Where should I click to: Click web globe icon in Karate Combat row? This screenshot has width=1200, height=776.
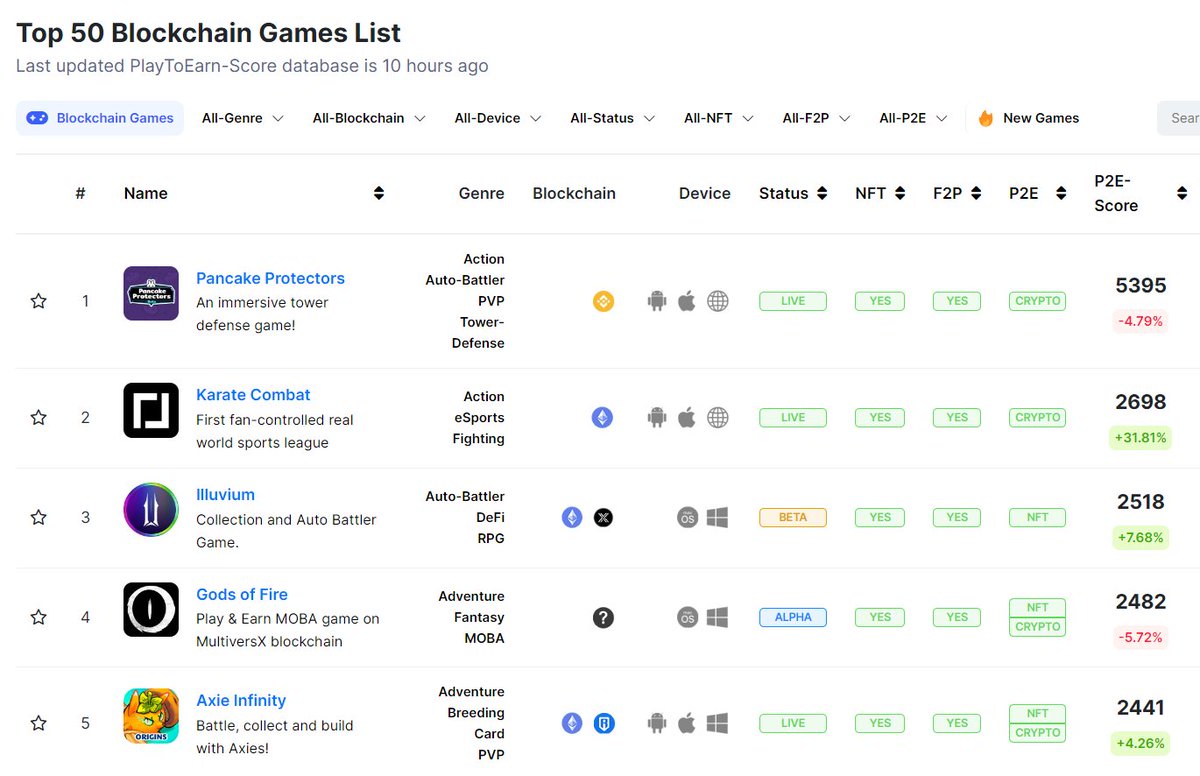(x=718, y=418)
